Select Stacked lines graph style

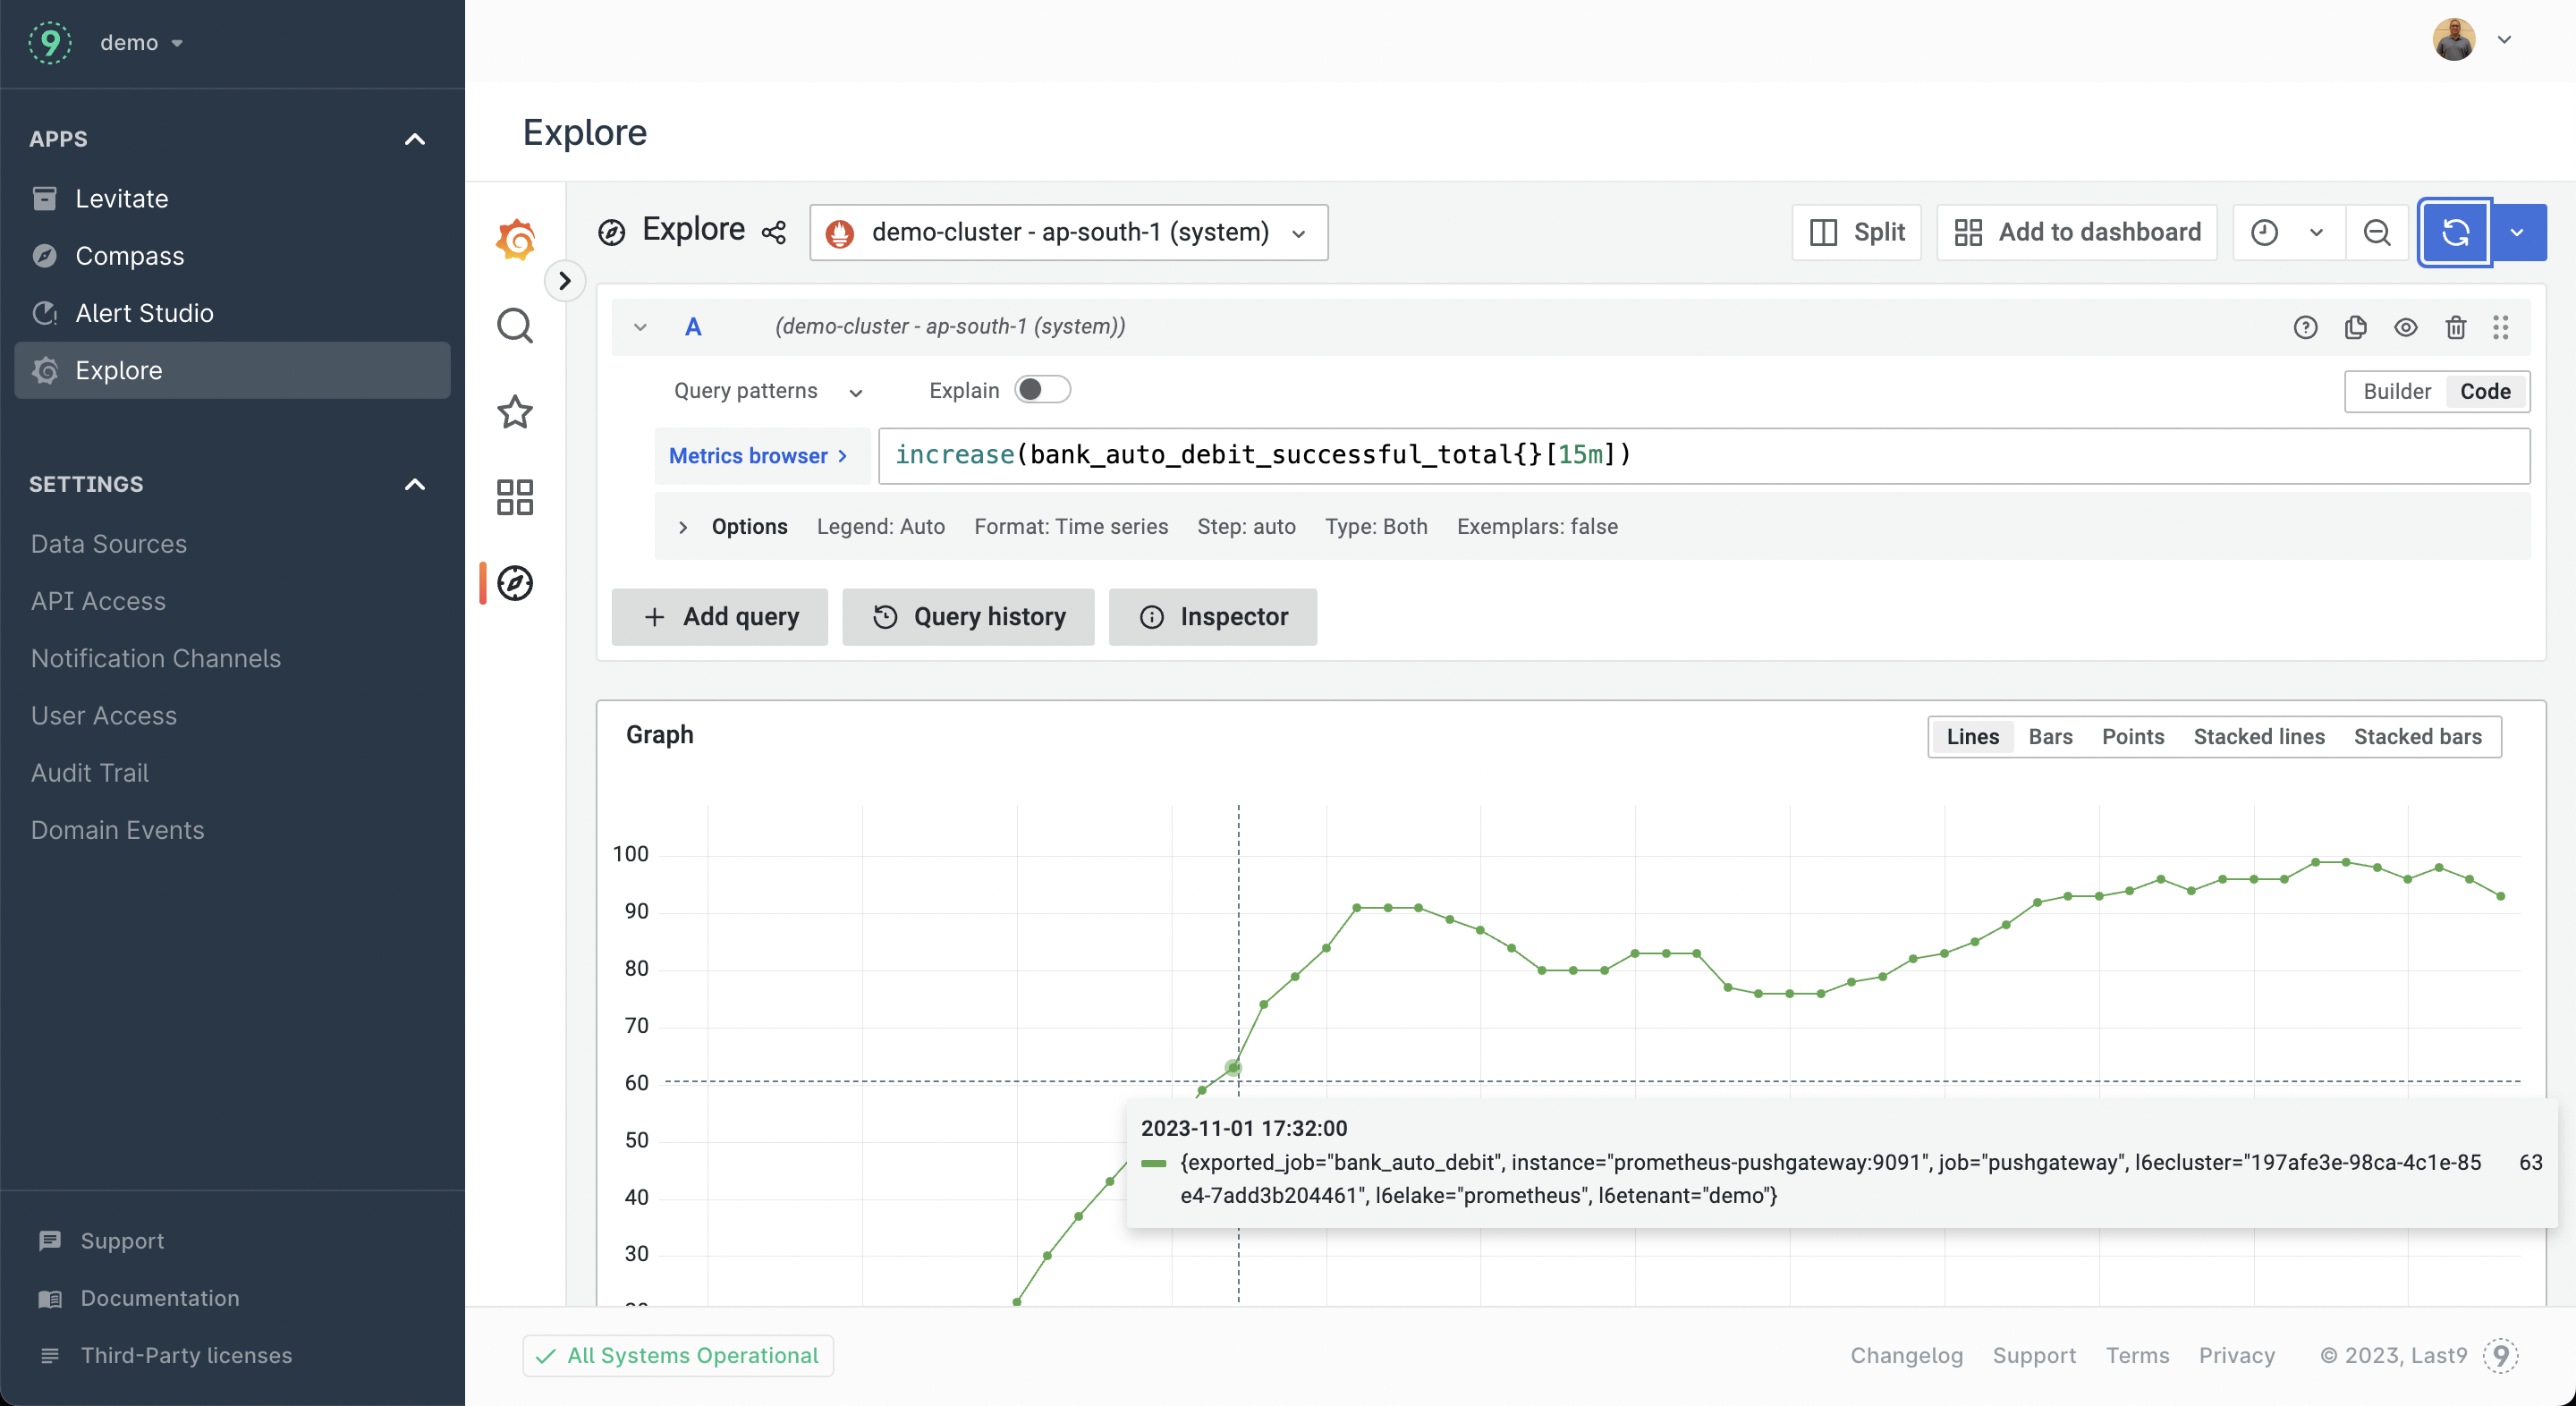click(x=2258, y=736)
